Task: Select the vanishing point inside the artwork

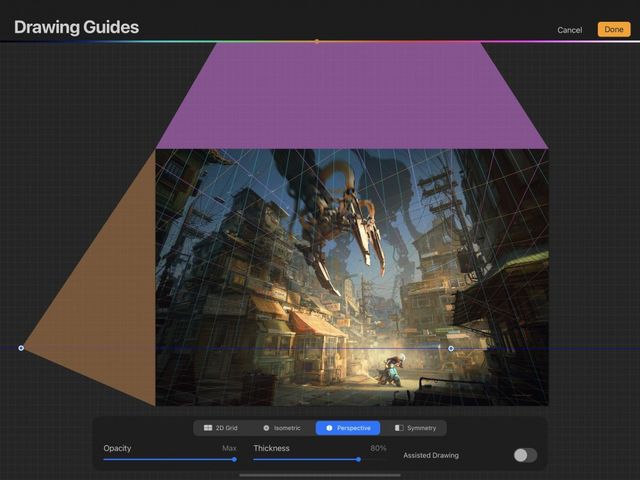Action: (x=451, y=348)
